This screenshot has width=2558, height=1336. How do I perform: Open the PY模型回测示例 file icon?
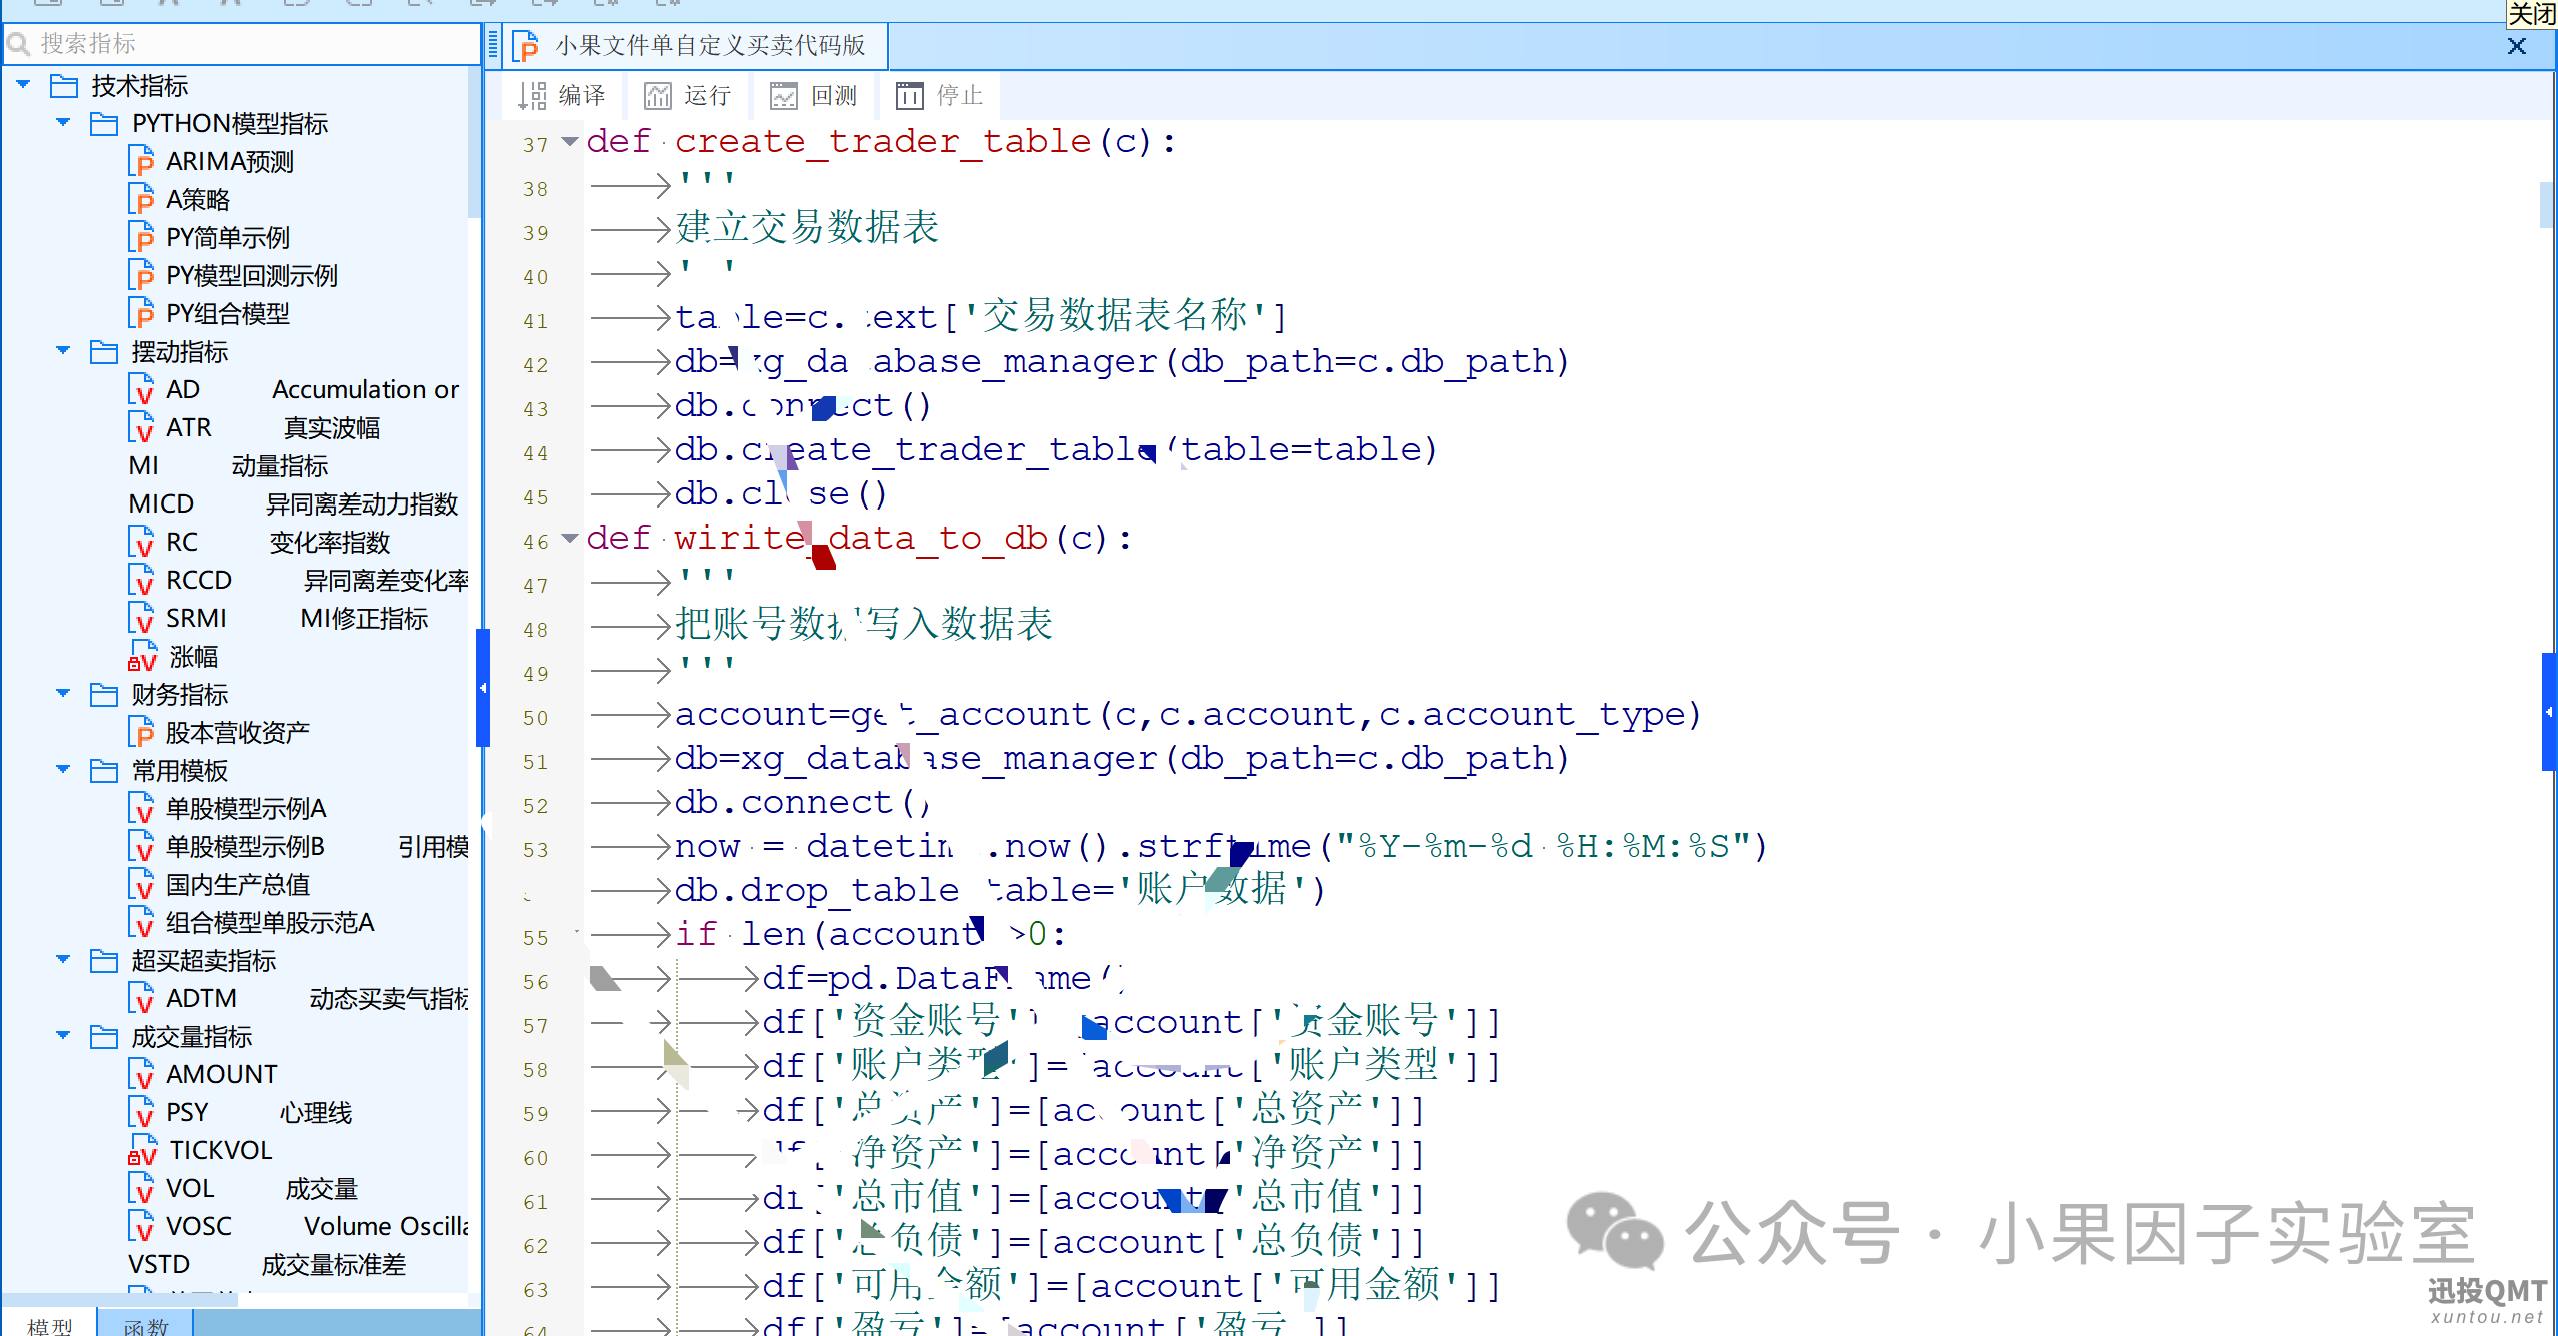[141, 275]
